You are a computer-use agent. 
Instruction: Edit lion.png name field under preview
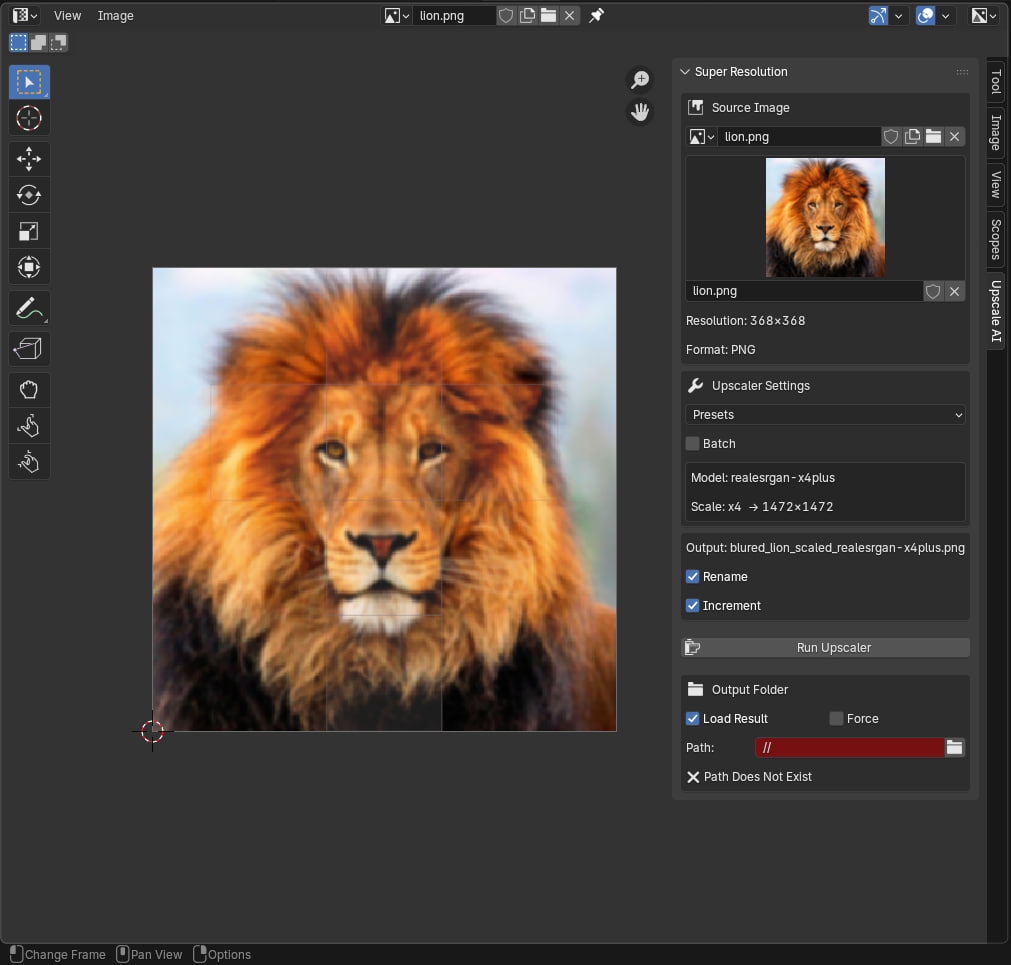[x=804, y=291]
